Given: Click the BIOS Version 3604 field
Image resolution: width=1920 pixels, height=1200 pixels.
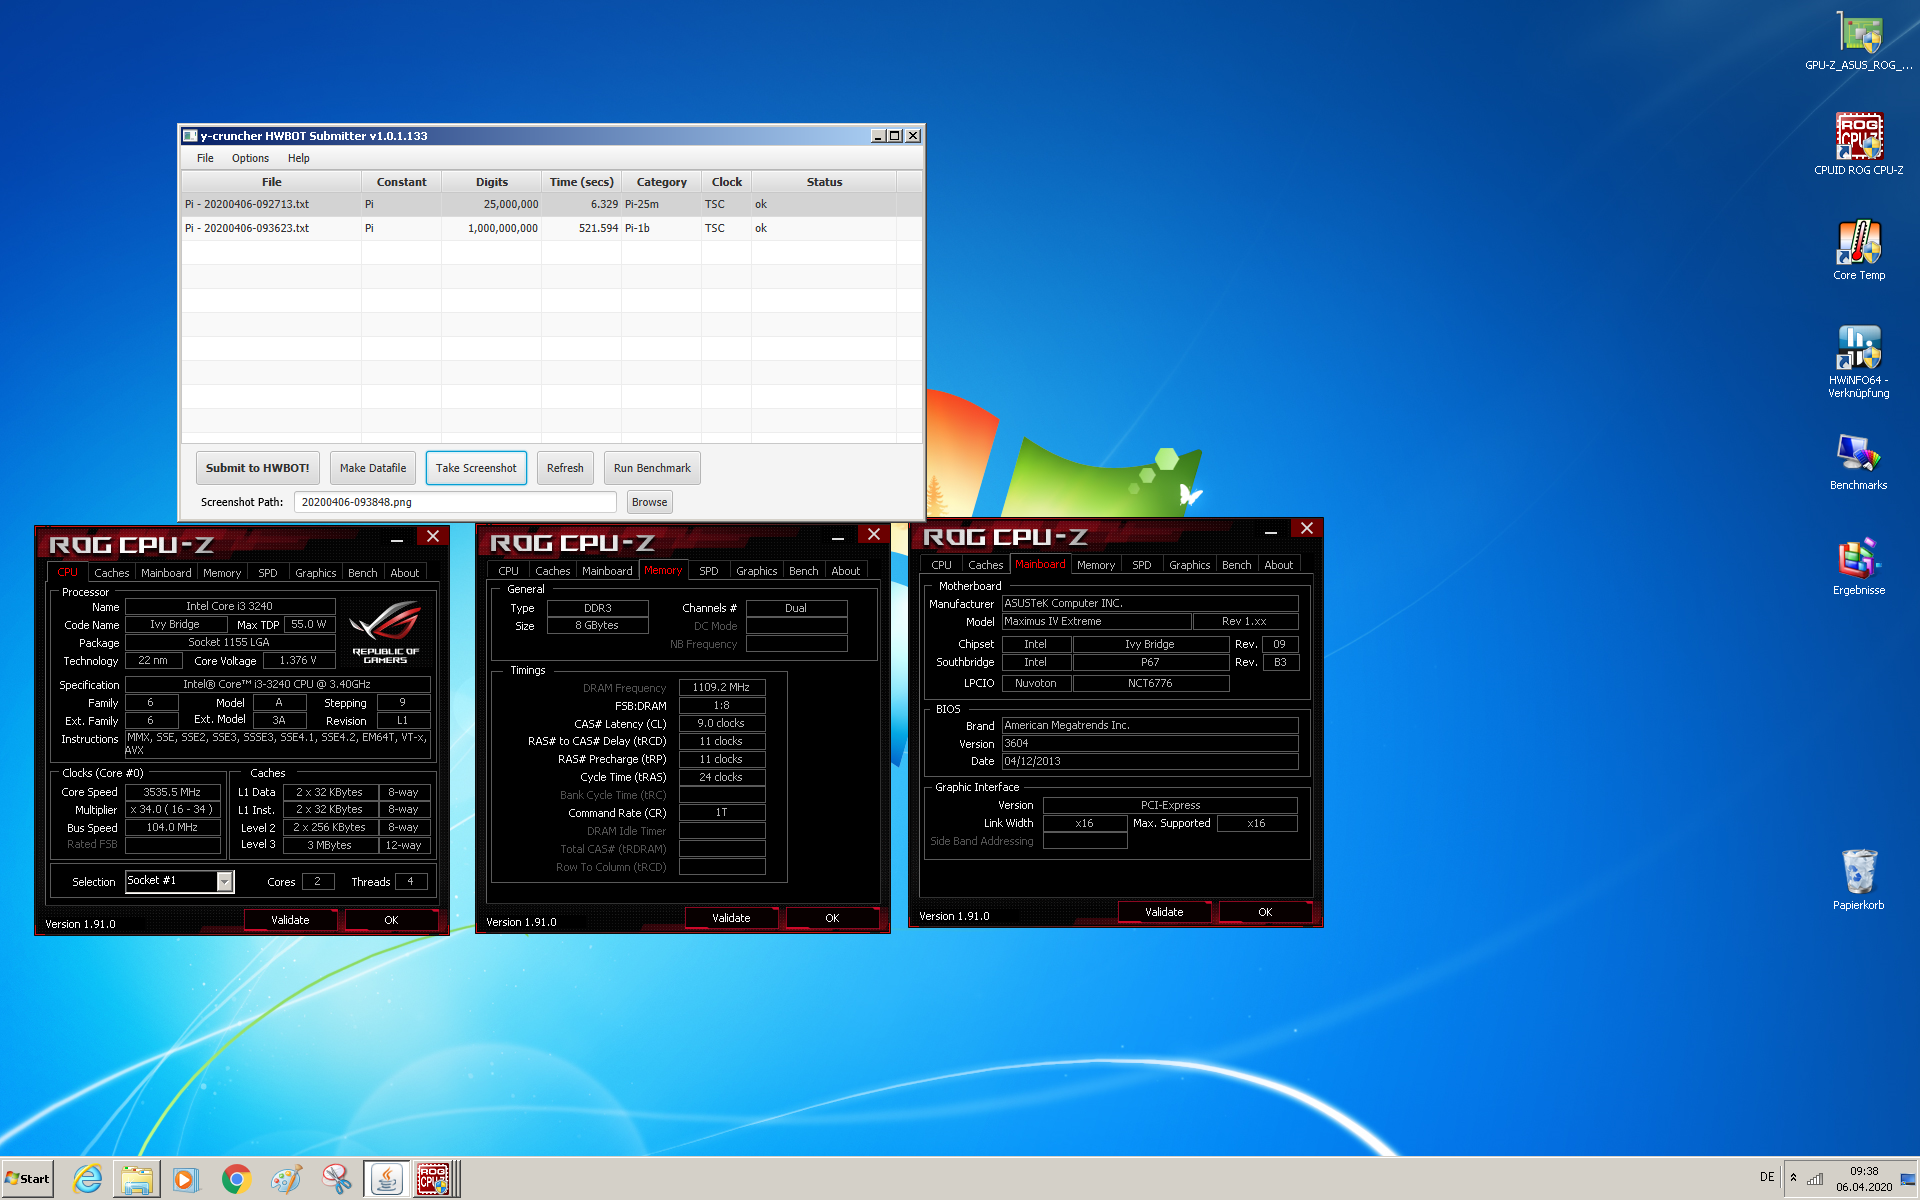Looking at the screenshot, I should click(x=1150, y=743).
